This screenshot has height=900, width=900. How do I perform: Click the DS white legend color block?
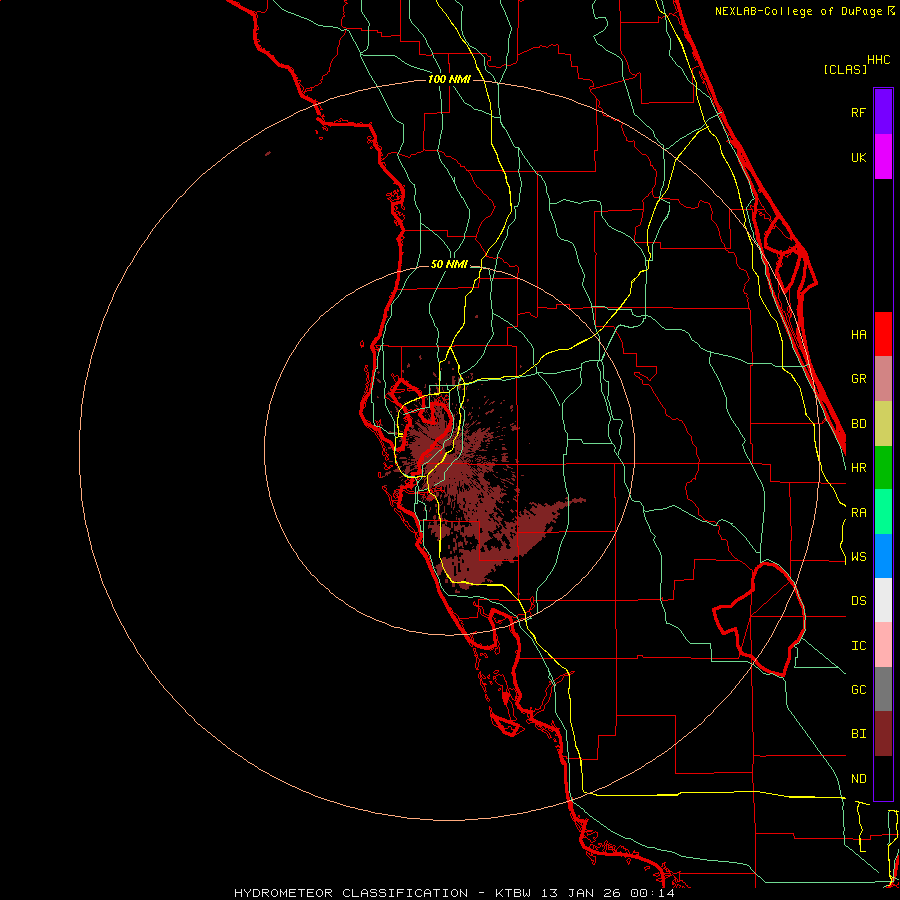(883, 600)
